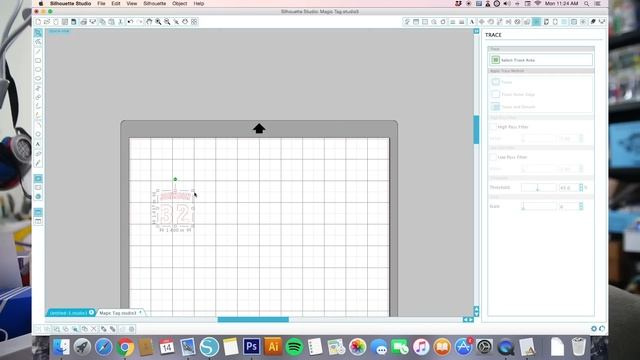Select the Text tool in left toolbar
Screen dimensions: 640x360
tap(38, 144)
